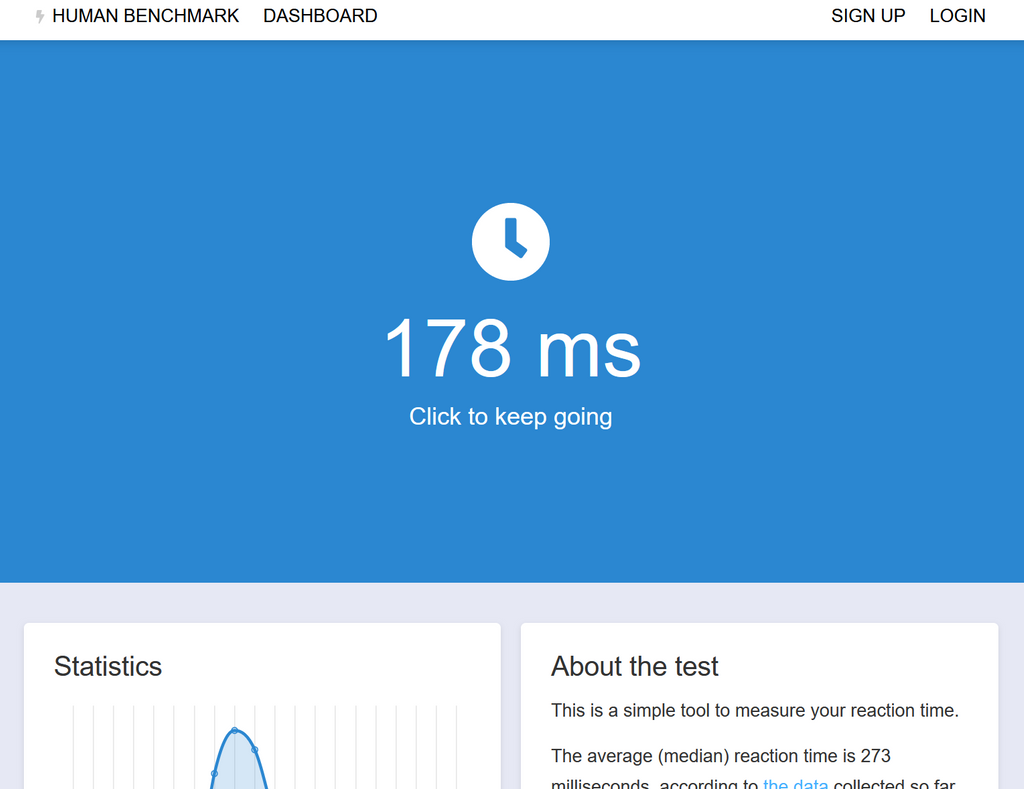
Task: Click the 'About the test' heading
Action: point(635,667)
